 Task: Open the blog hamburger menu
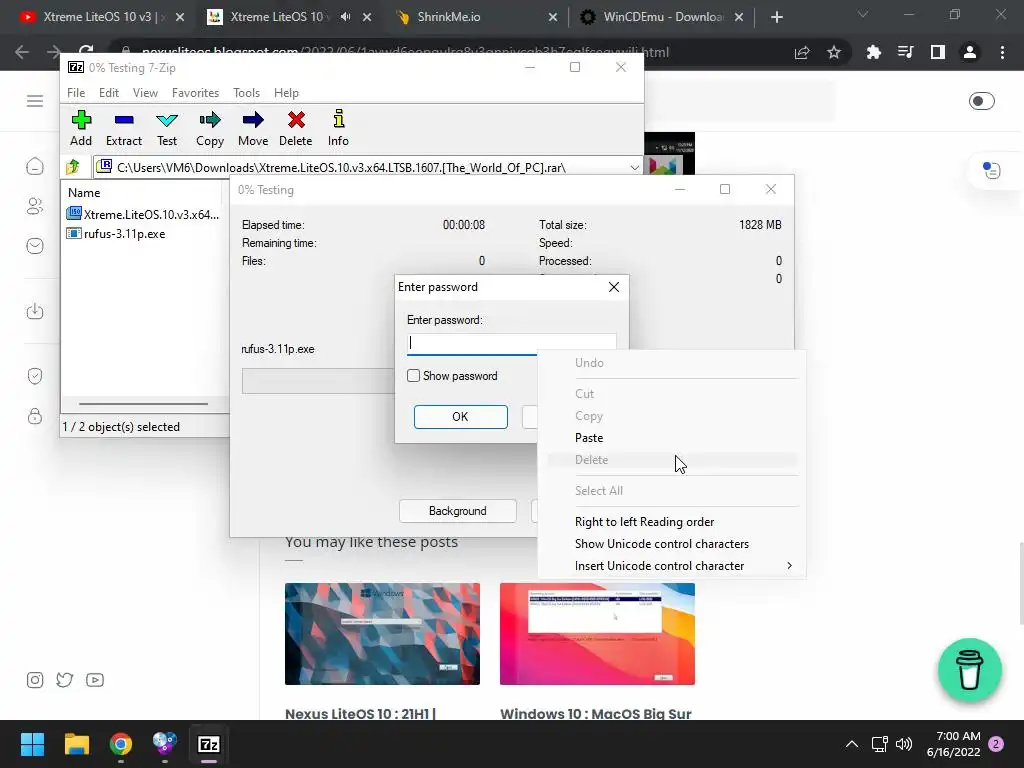click(35, 101)
